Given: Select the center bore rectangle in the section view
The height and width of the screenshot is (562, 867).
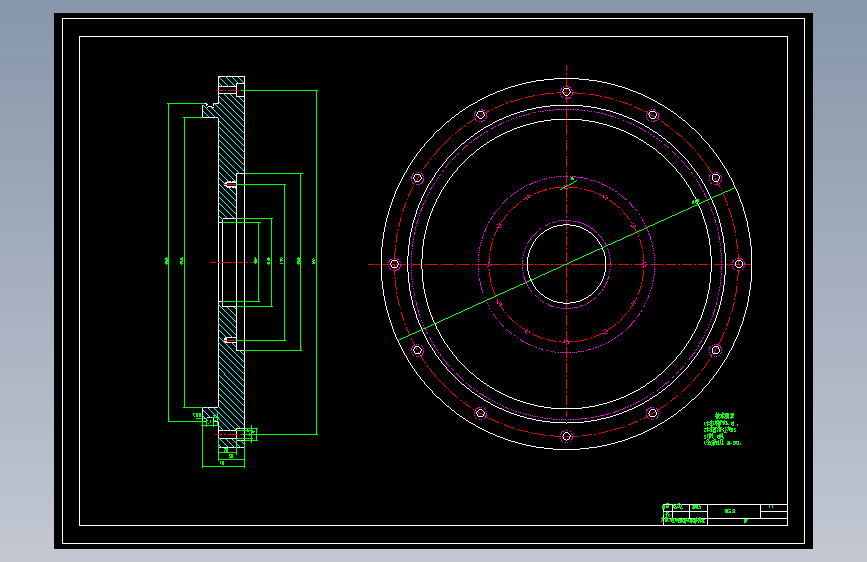Looking at the screenshot, I should 229,263.
